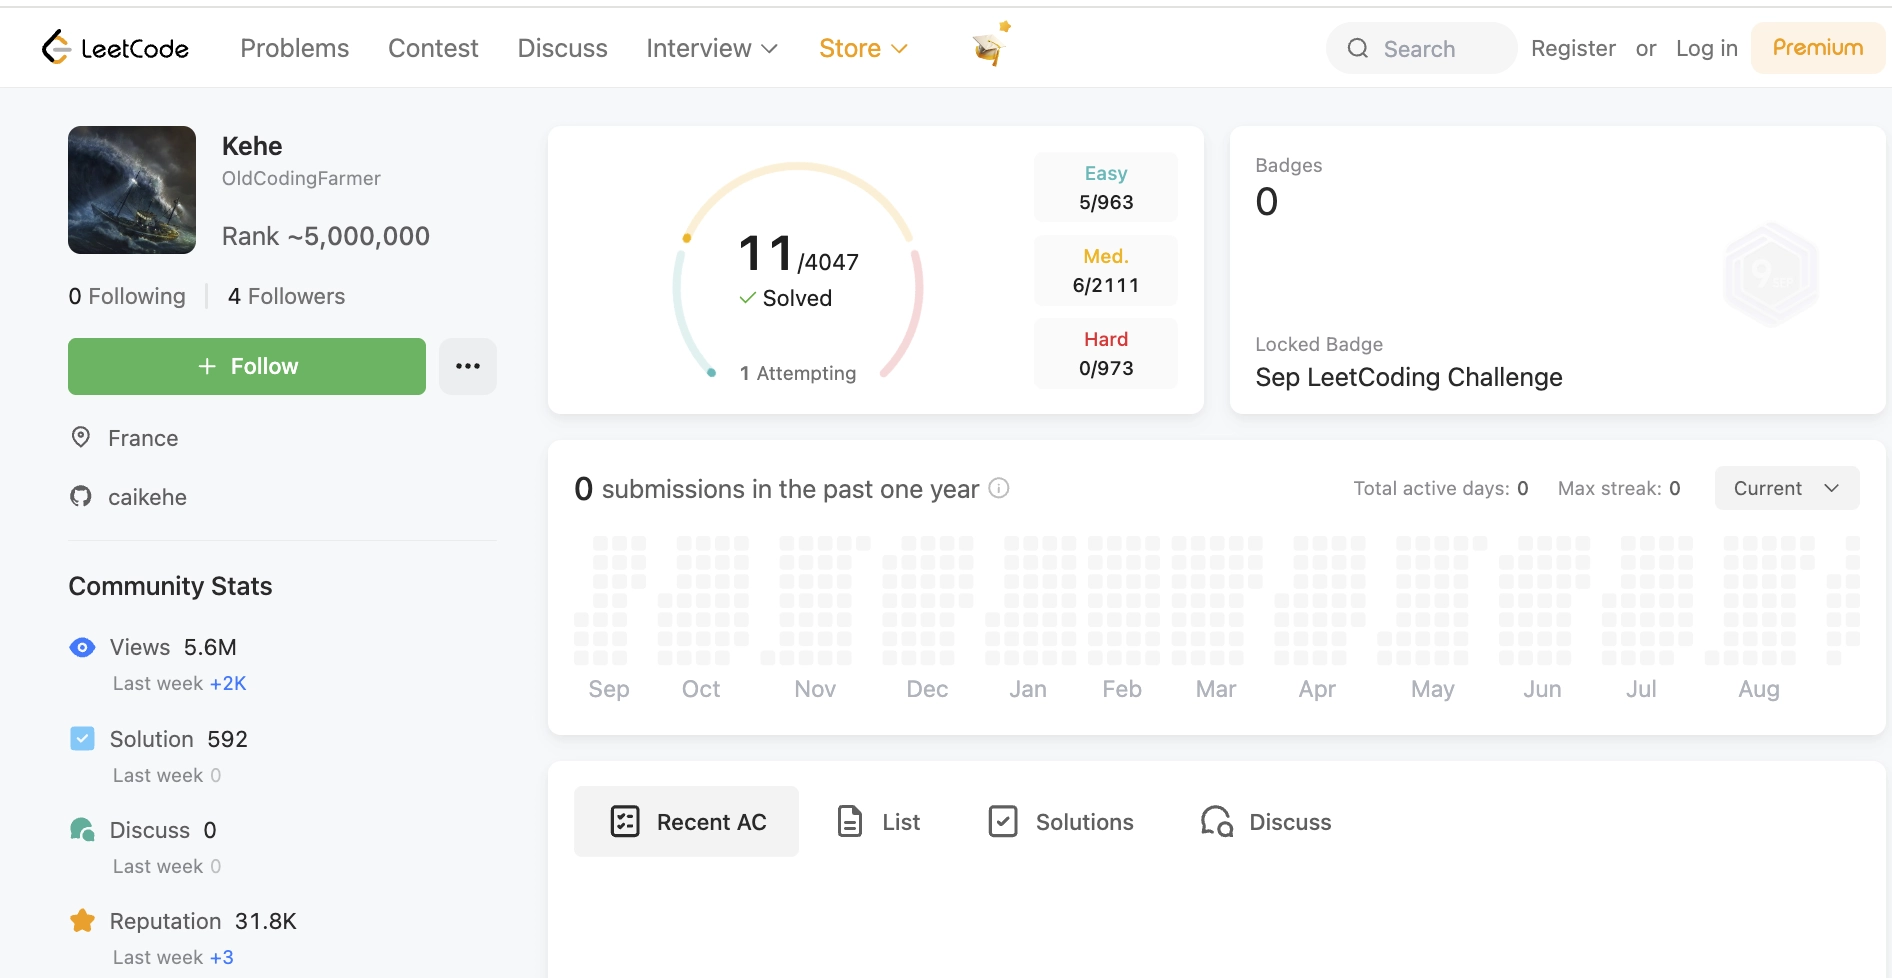Select the Discuss tab chat icon
Screen dimensions: 1892x978
[1217, 821]
